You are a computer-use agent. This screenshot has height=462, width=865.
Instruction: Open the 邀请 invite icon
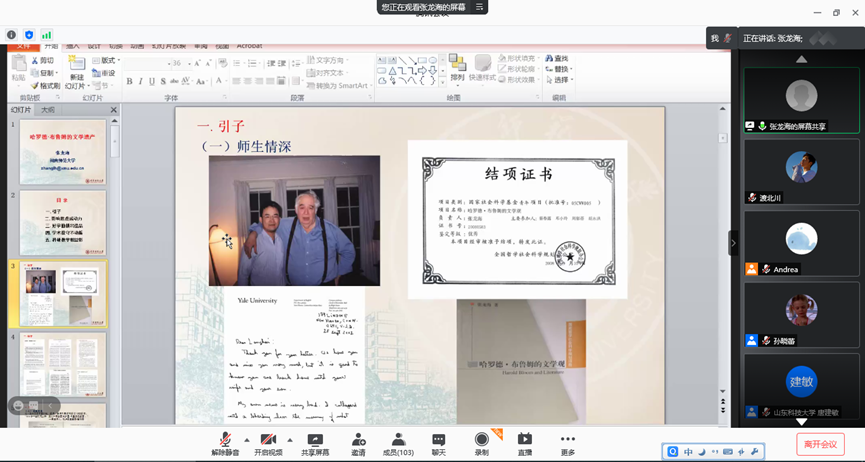point(358,443)
